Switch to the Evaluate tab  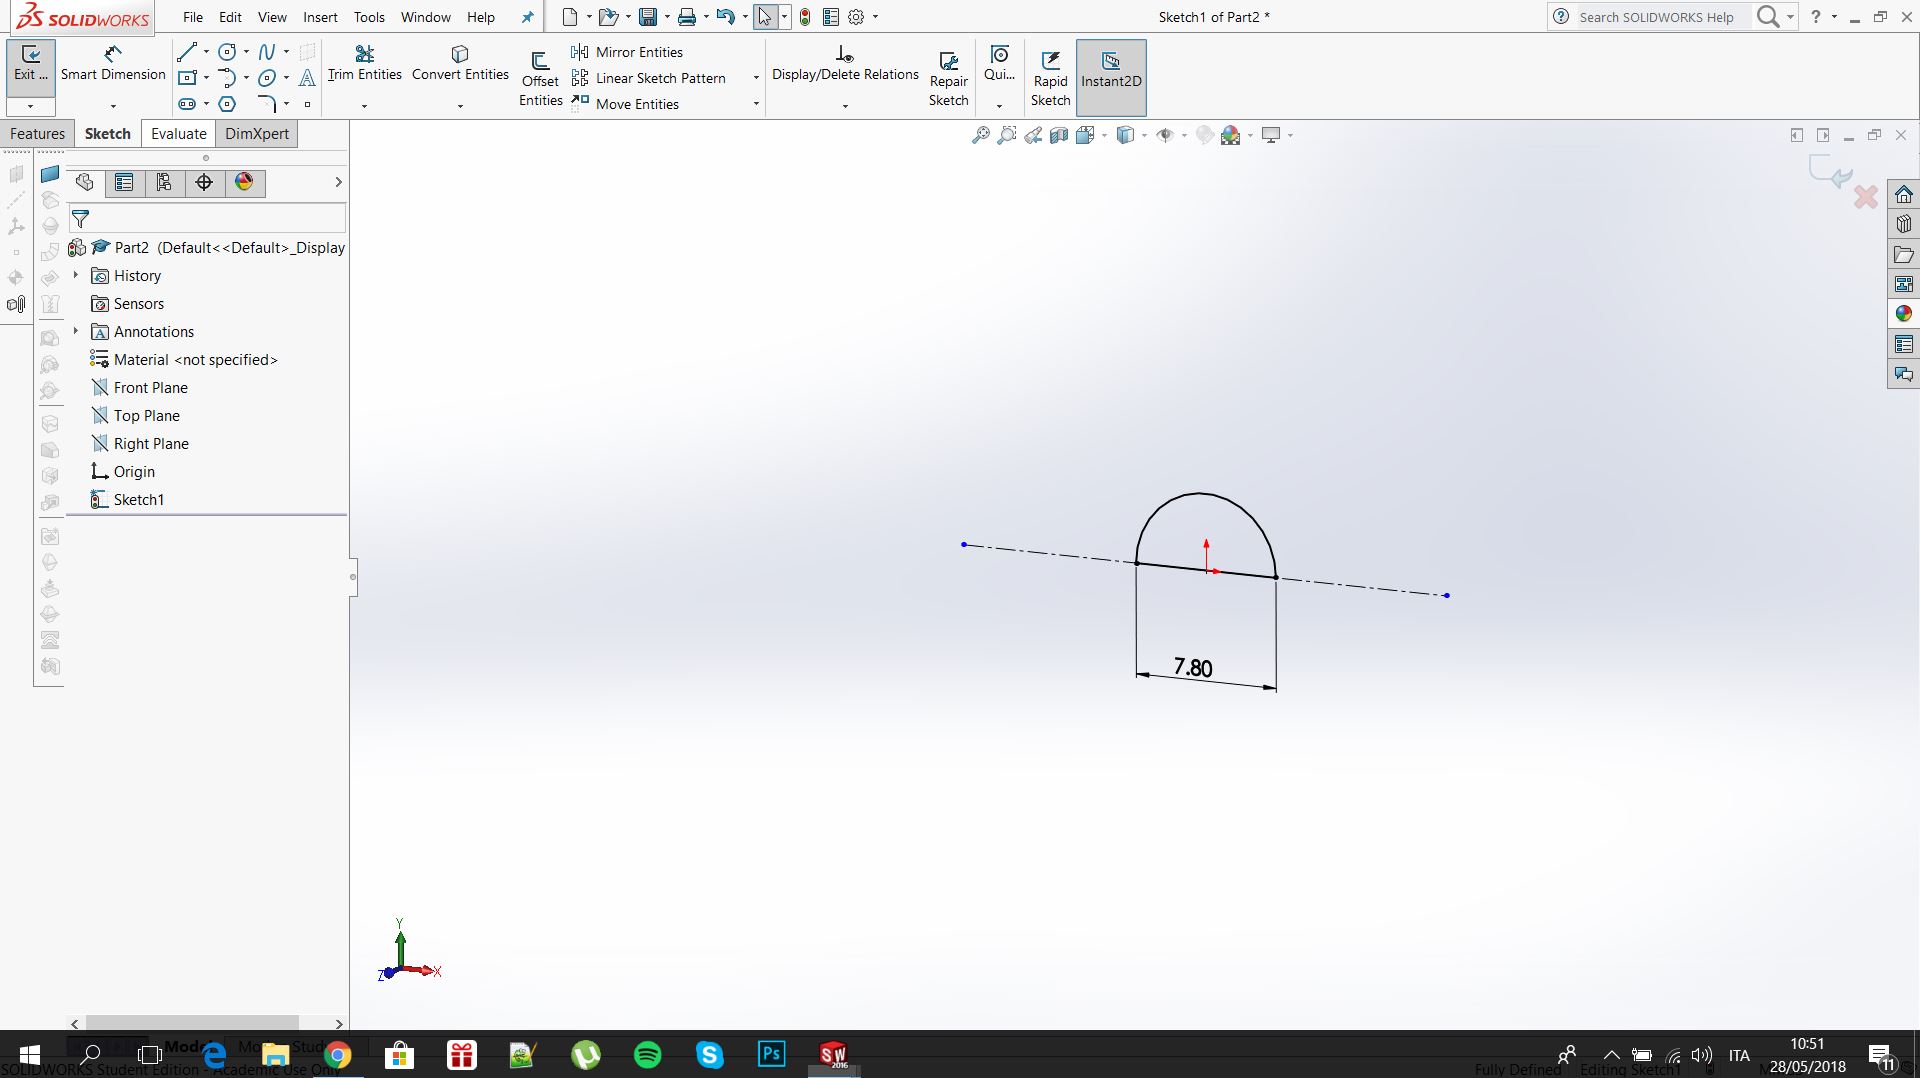tap(179, 134)
